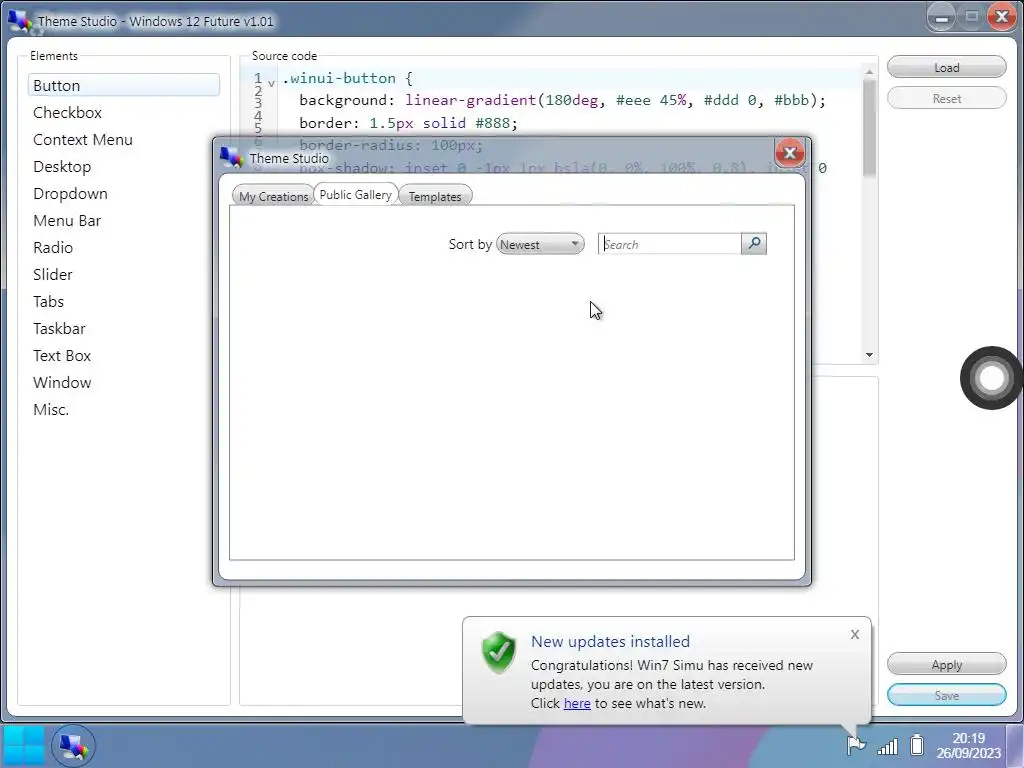This screenshot has width=1024, height=768.
Task: Dismiss the updates notification with X
Action: [x=855, y=635]
